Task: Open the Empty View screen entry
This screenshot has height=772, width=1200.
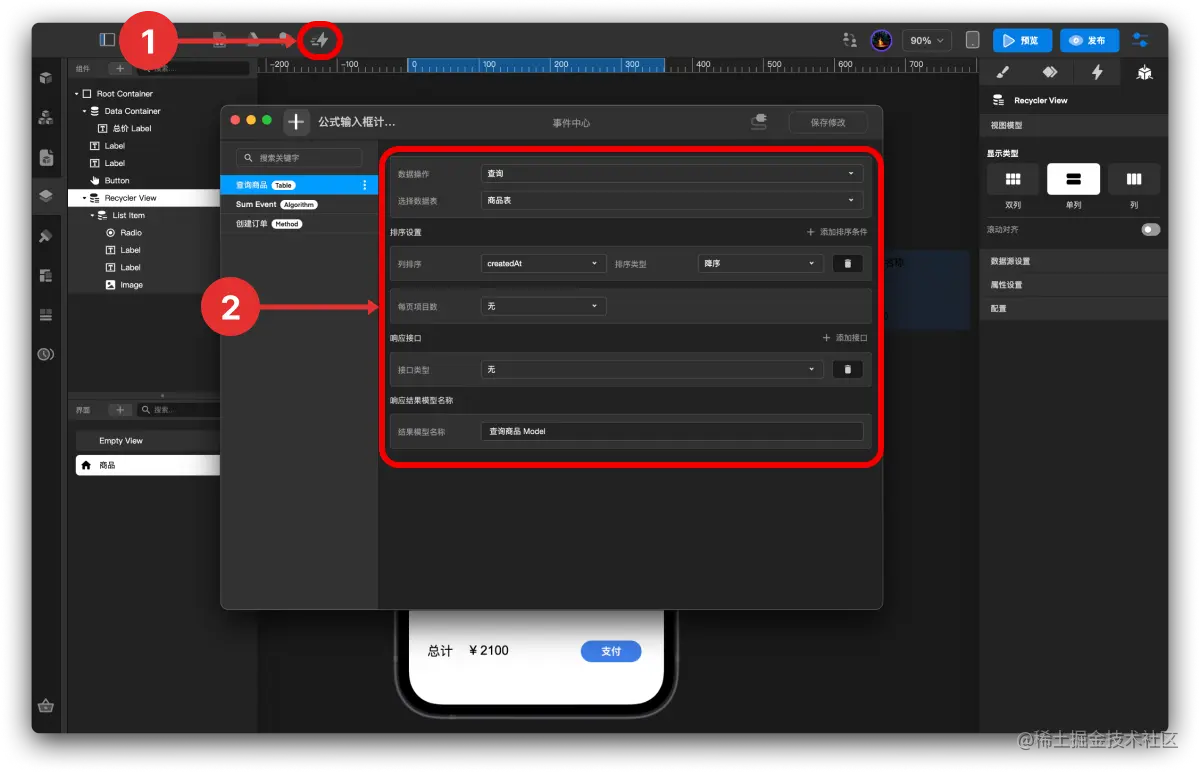Action: coord(147,441)
